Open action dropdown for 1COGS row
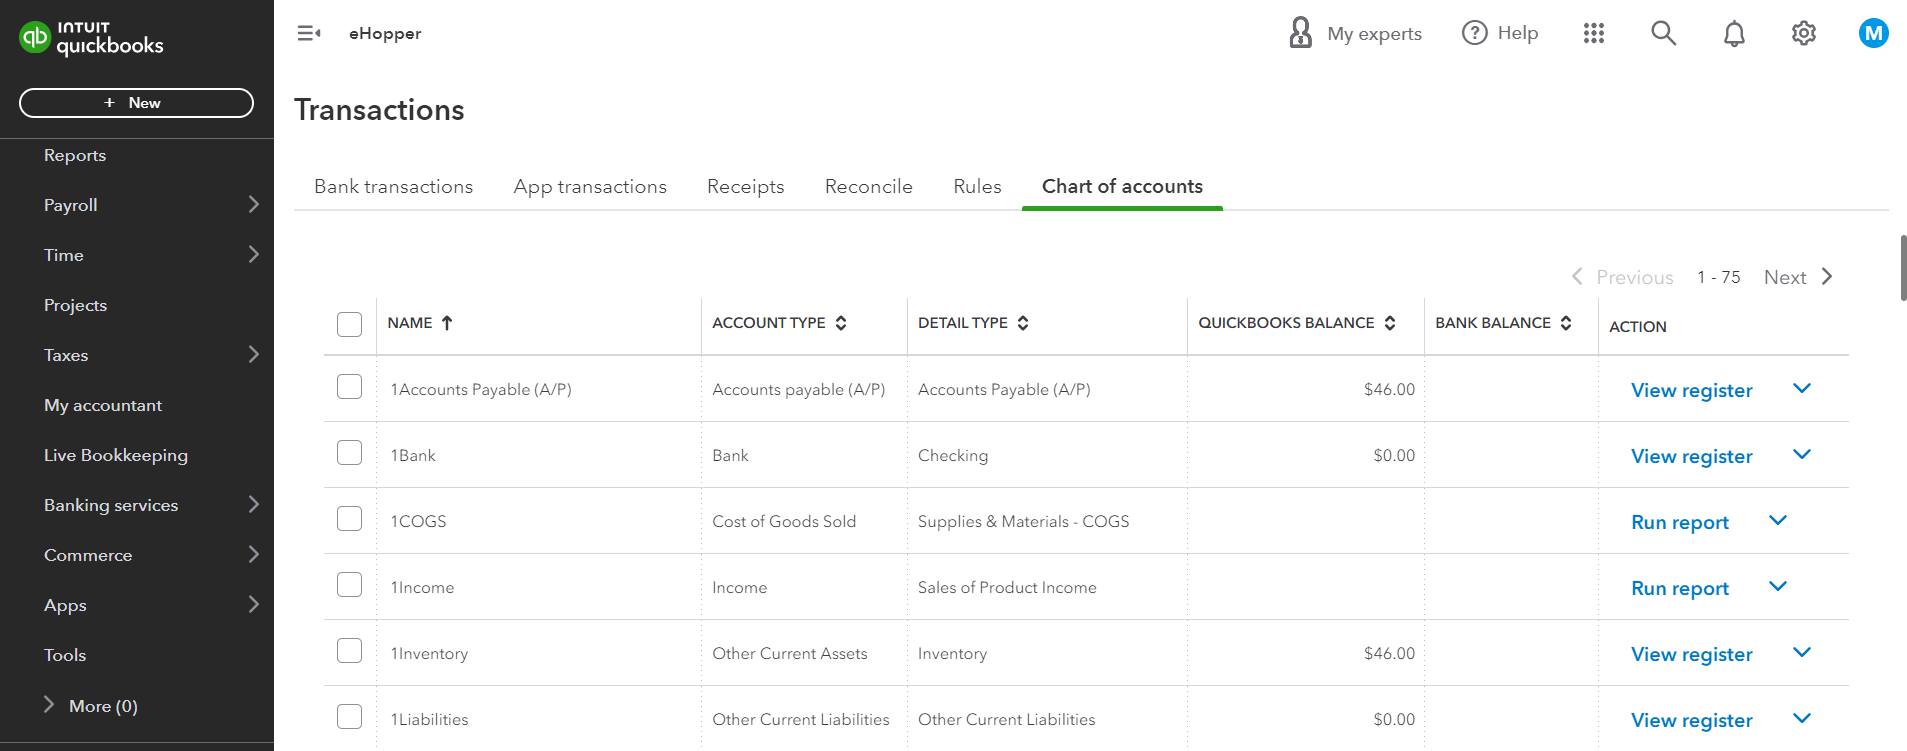Screen dimensions: 1907x751 tap(1778, 520)
